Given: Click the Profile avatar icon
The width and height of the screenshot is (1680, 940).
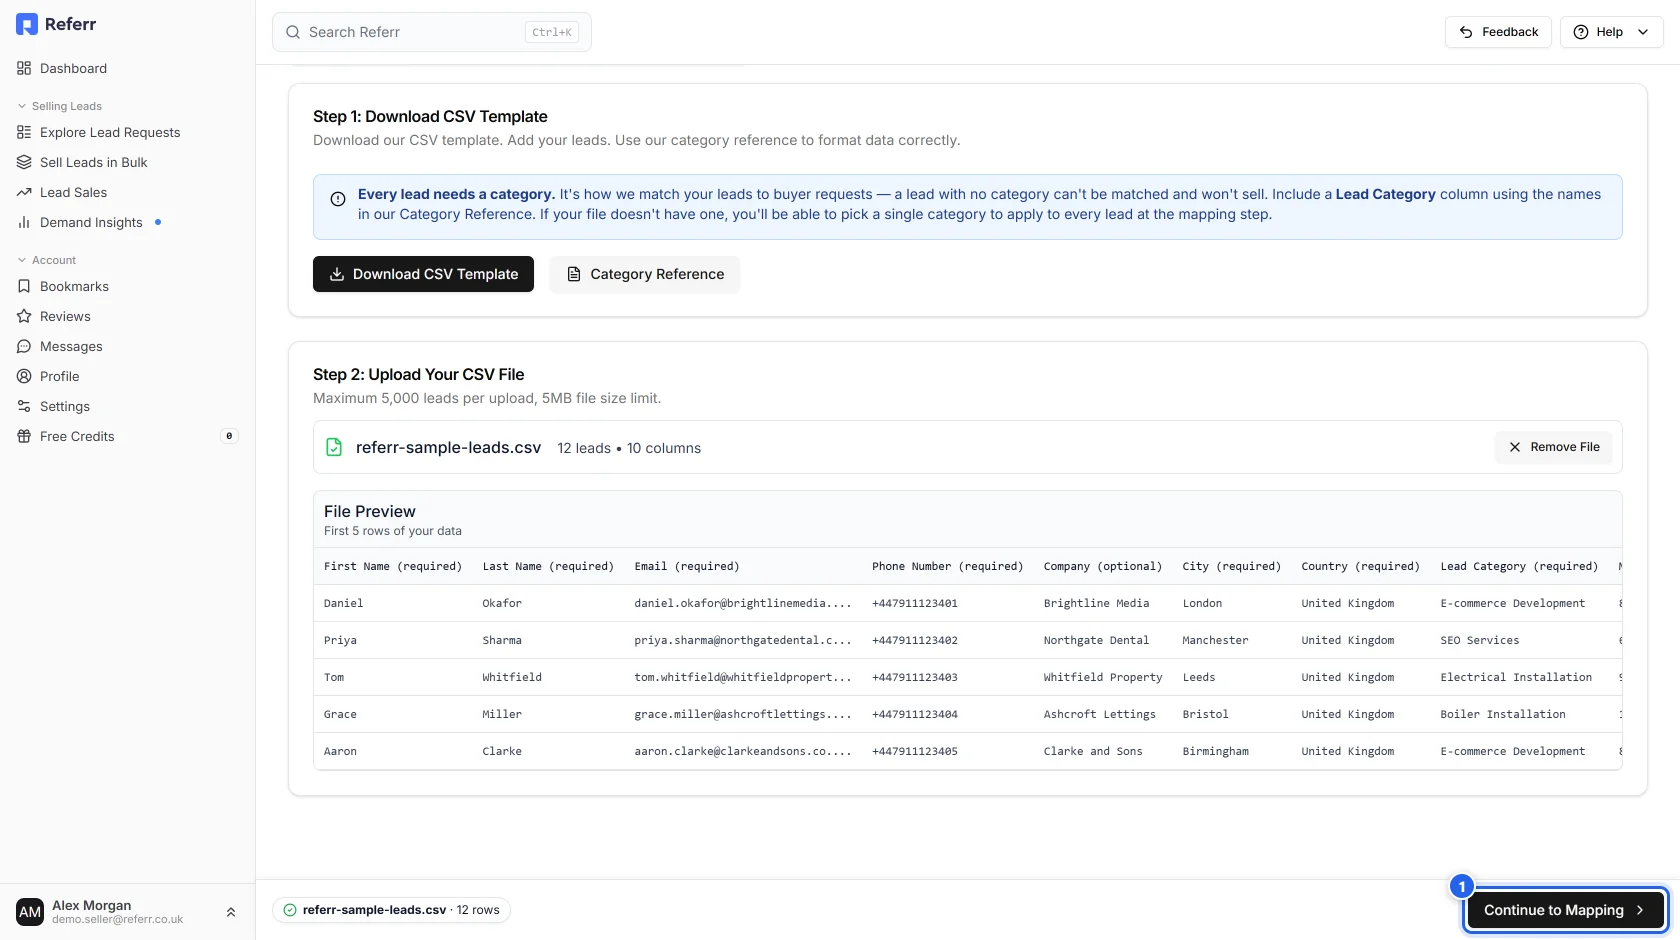Looking at the screenshot, I should [24, 376].
